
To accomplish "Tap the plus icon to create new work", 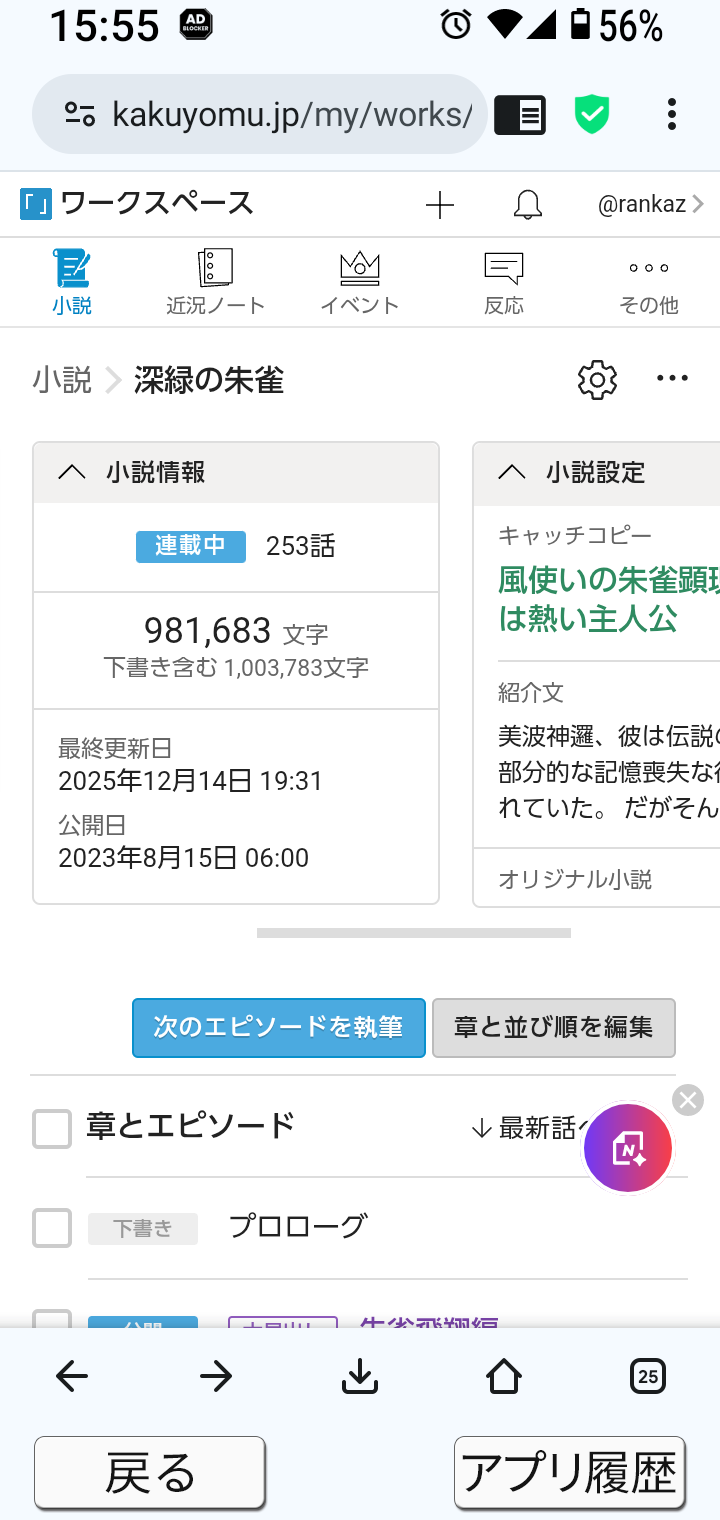I will (439, 206).
